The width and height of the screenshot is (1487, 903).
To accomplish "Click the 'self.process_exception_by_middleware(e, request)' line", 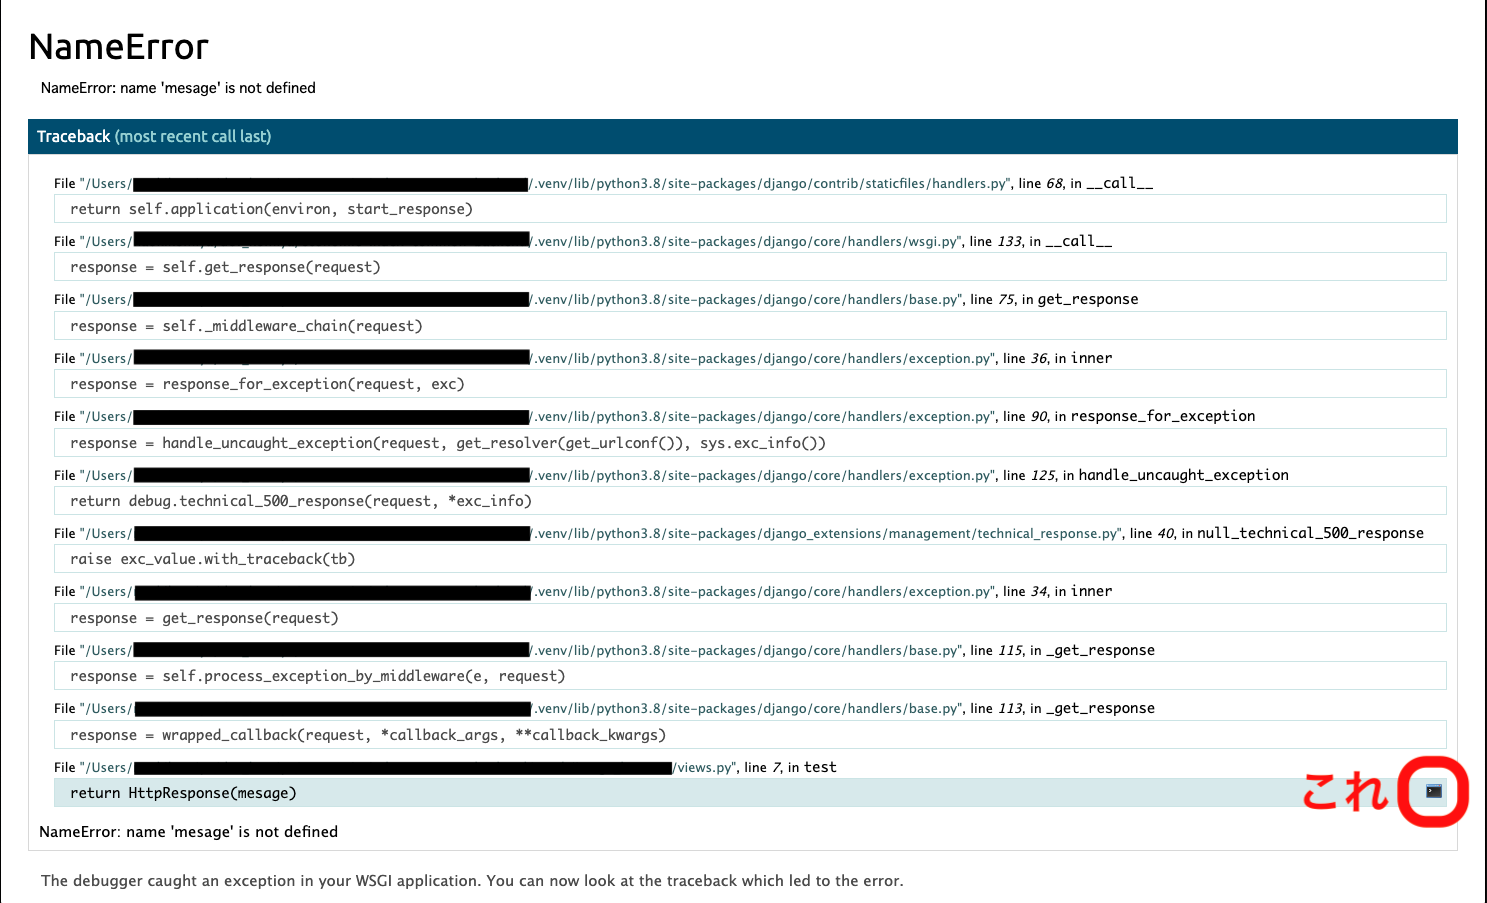I will point(750,676).
